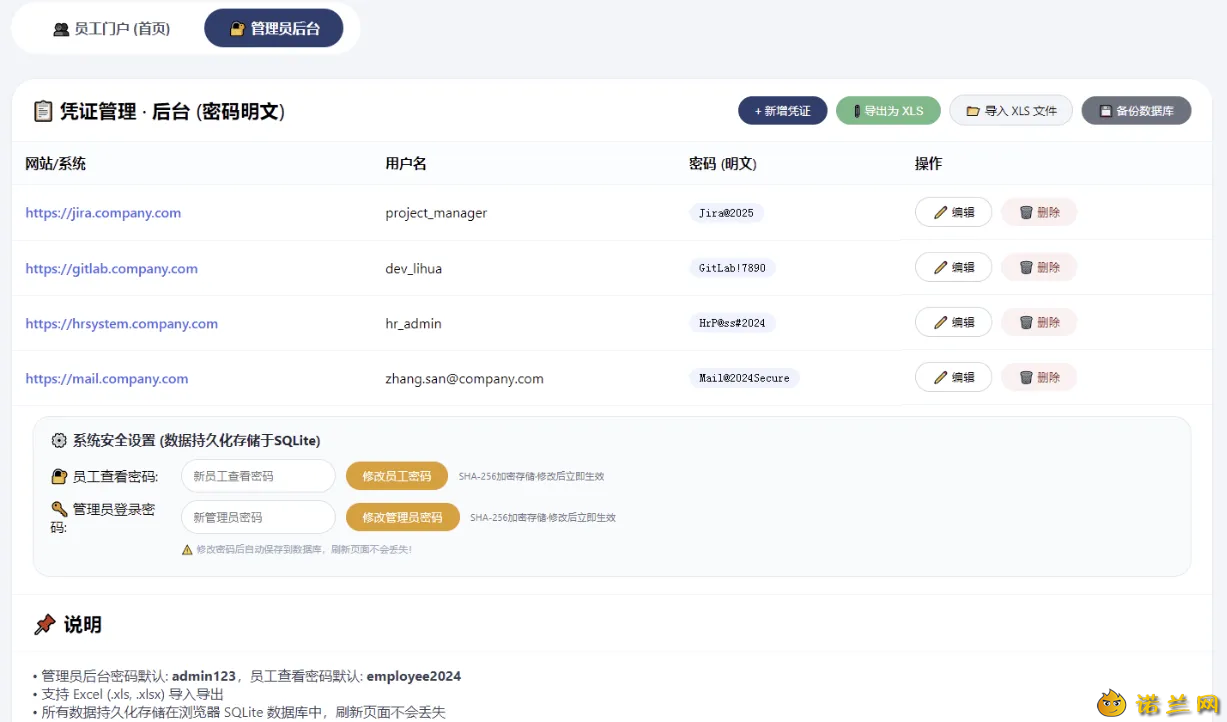This screenshot has width=1227, height=722.
Task: Edit the project_manager credential row
Action: [x=953, y=212]
